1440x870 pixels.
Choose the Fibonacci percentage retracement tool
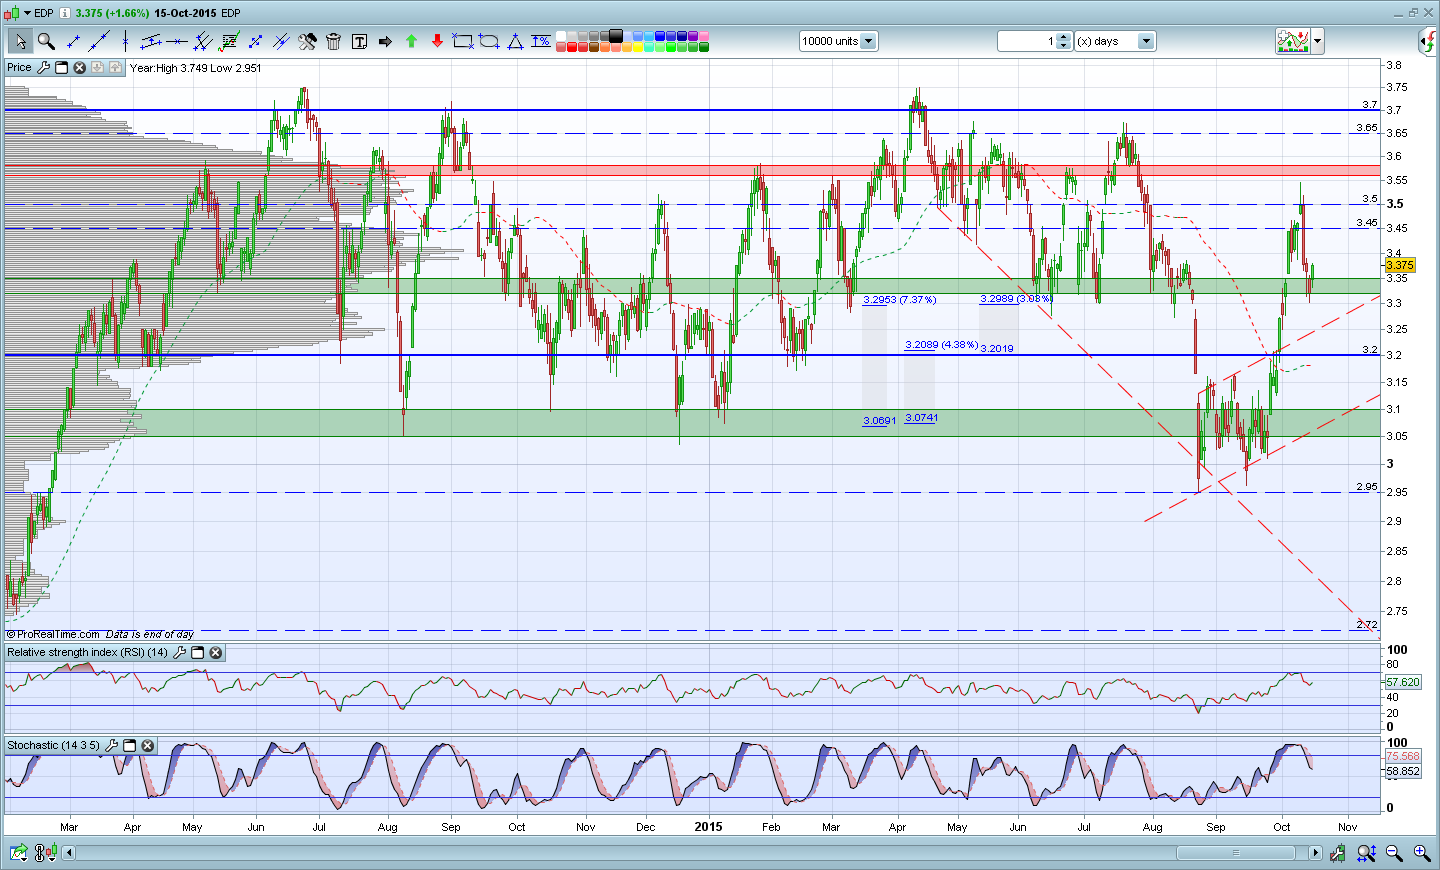point(541,41)
